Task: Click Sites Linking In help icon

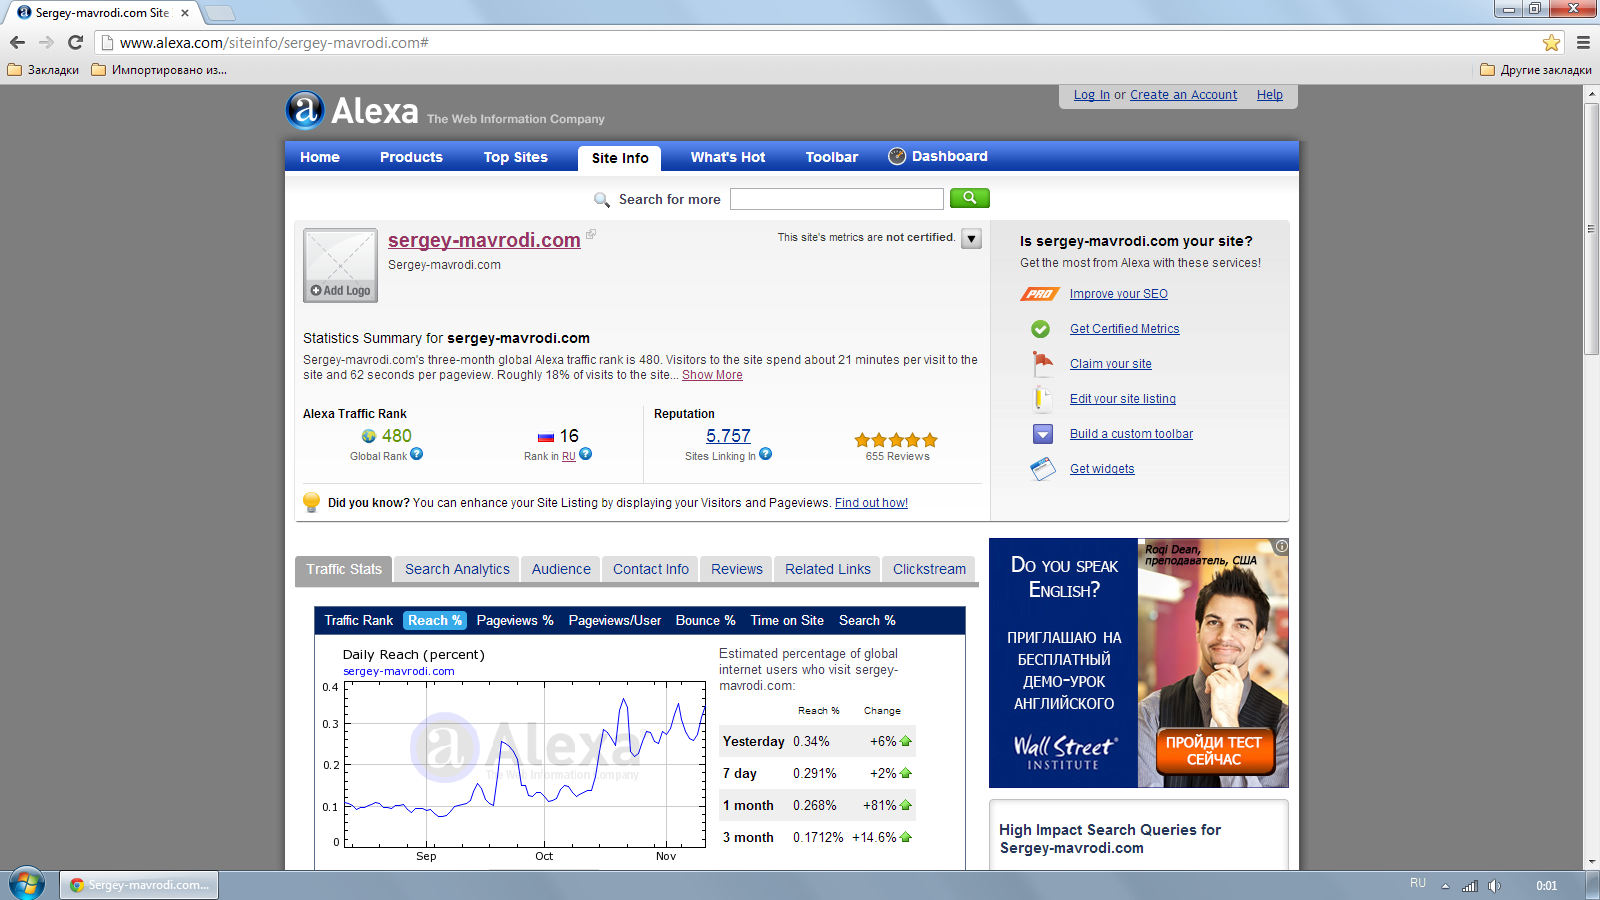Action: coord(765,454)
